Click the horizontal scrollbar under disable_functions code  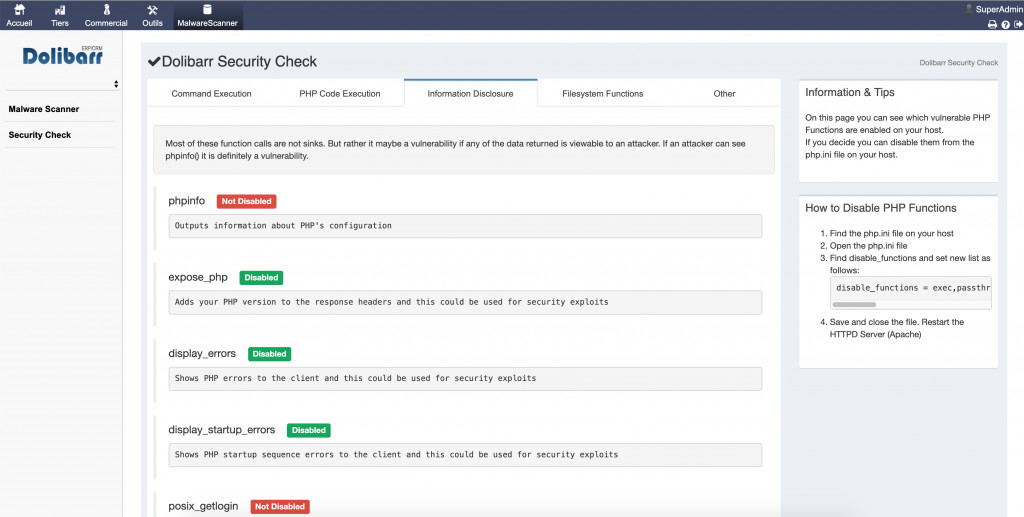(x=854, y=304)
